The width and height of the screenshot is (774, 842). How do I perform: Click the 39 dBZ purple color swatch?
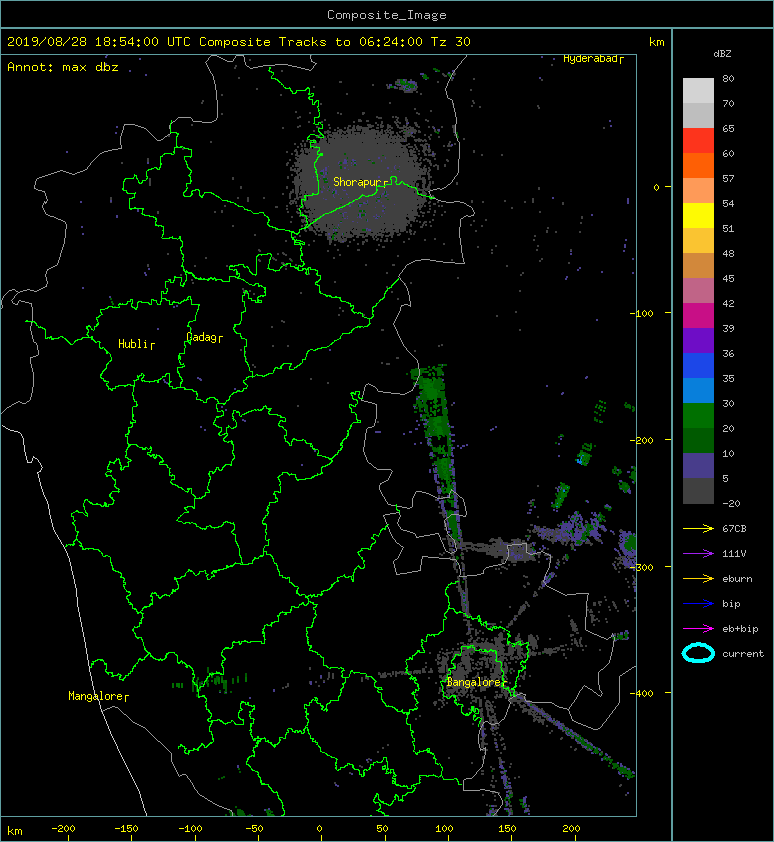pos(698,340)
